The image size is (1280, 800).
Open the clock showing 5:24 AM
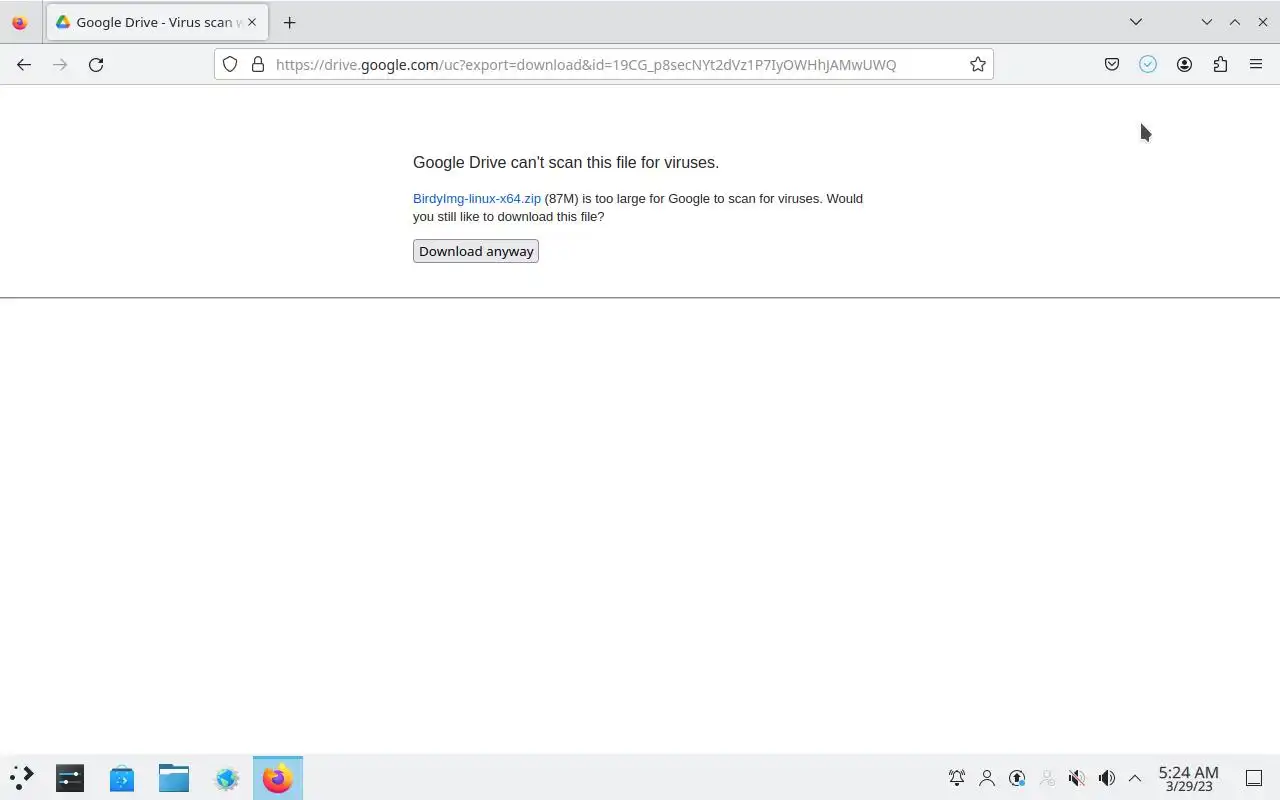(1188, 778)
